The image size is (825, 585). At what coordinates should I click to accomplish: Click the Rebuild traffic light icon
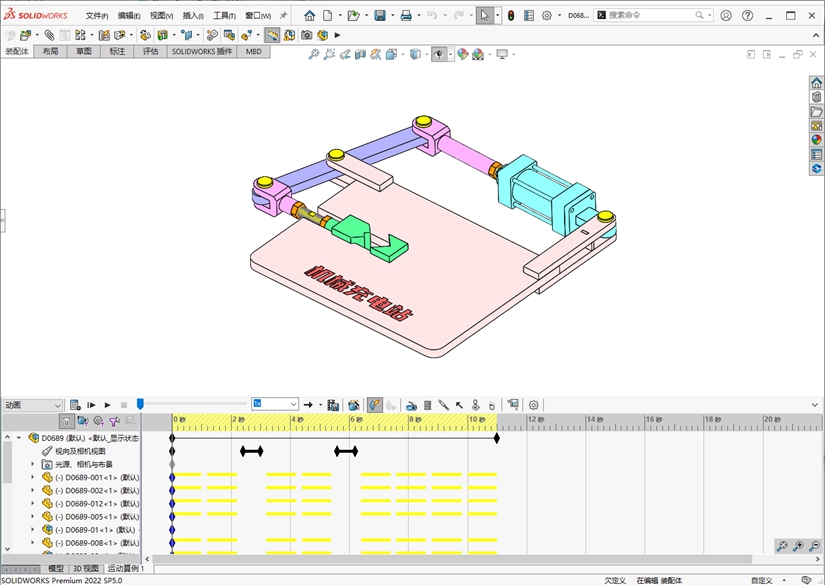(511, 16)
